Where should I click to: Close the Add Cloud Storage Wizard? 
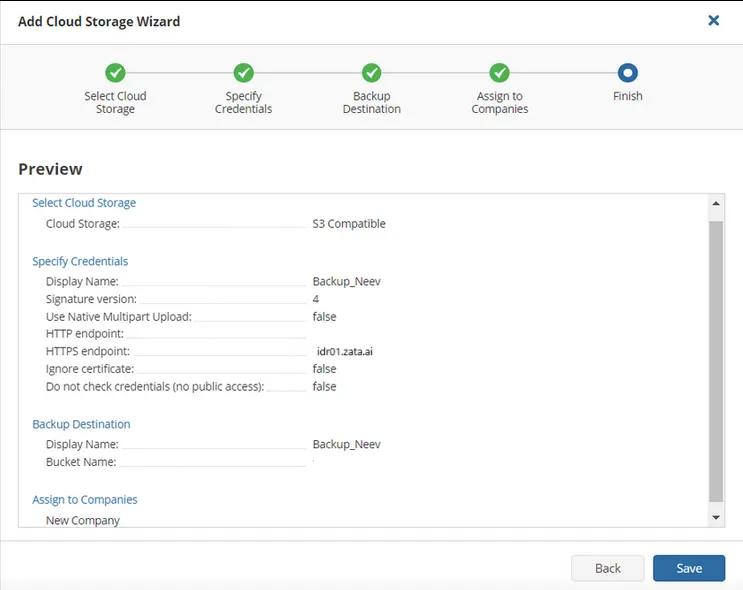point(713,20)
